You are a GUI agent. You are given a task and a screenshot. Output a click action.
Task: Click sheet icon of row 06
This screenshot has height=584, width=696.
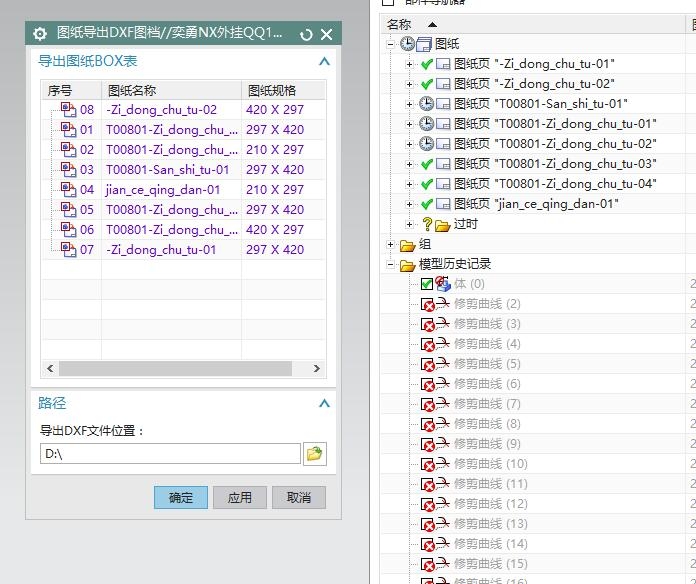[68, 229]
